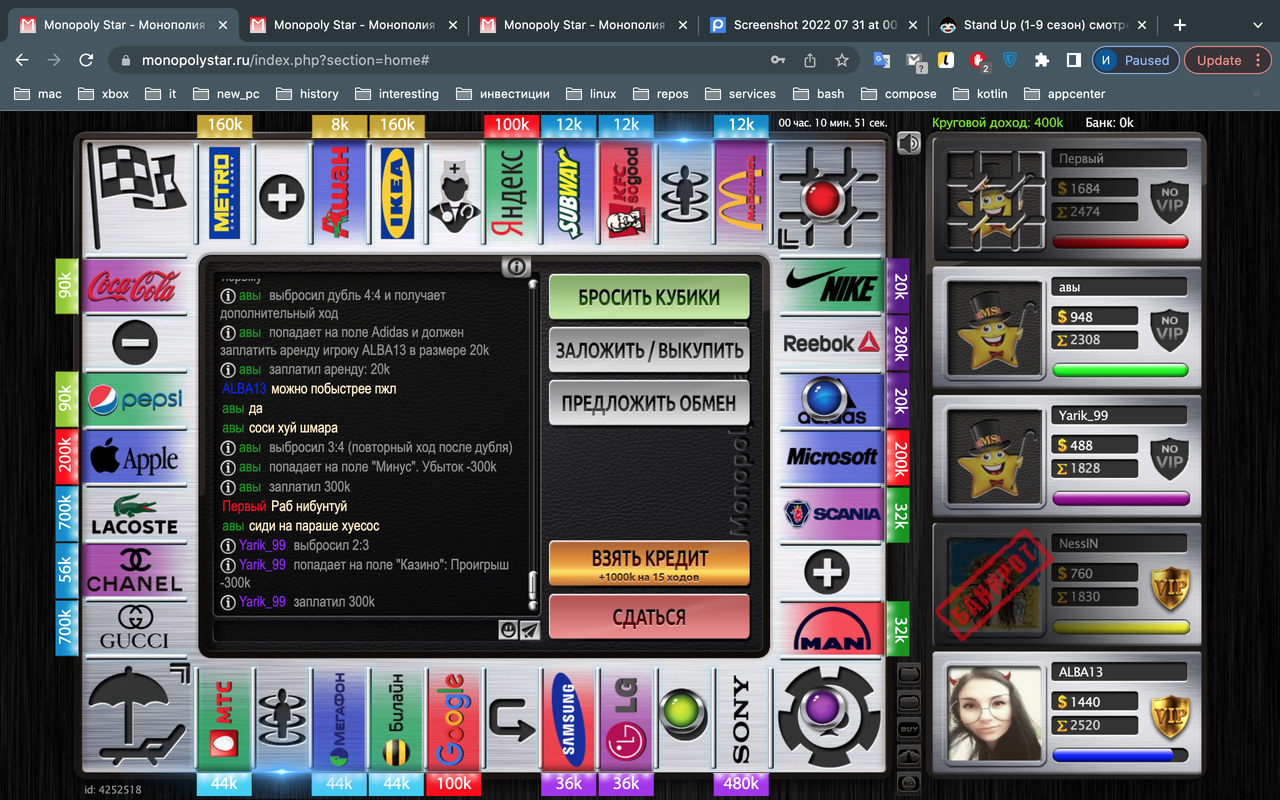Select the Scania board tile

point(832,514)
